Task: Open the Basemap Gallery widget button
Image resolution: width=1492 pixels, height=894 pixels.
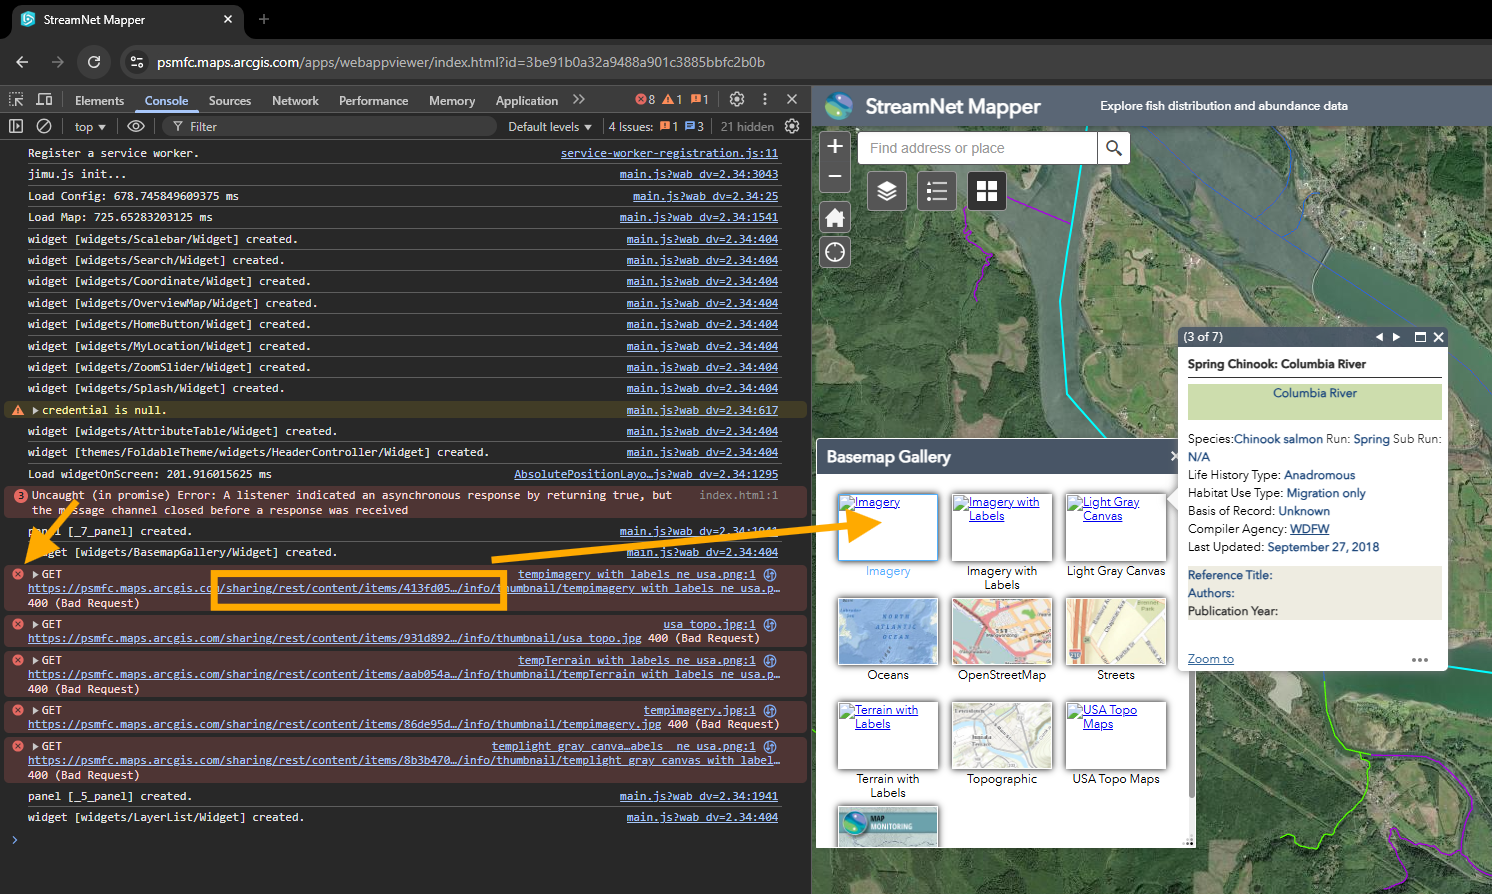Action: 987,191
